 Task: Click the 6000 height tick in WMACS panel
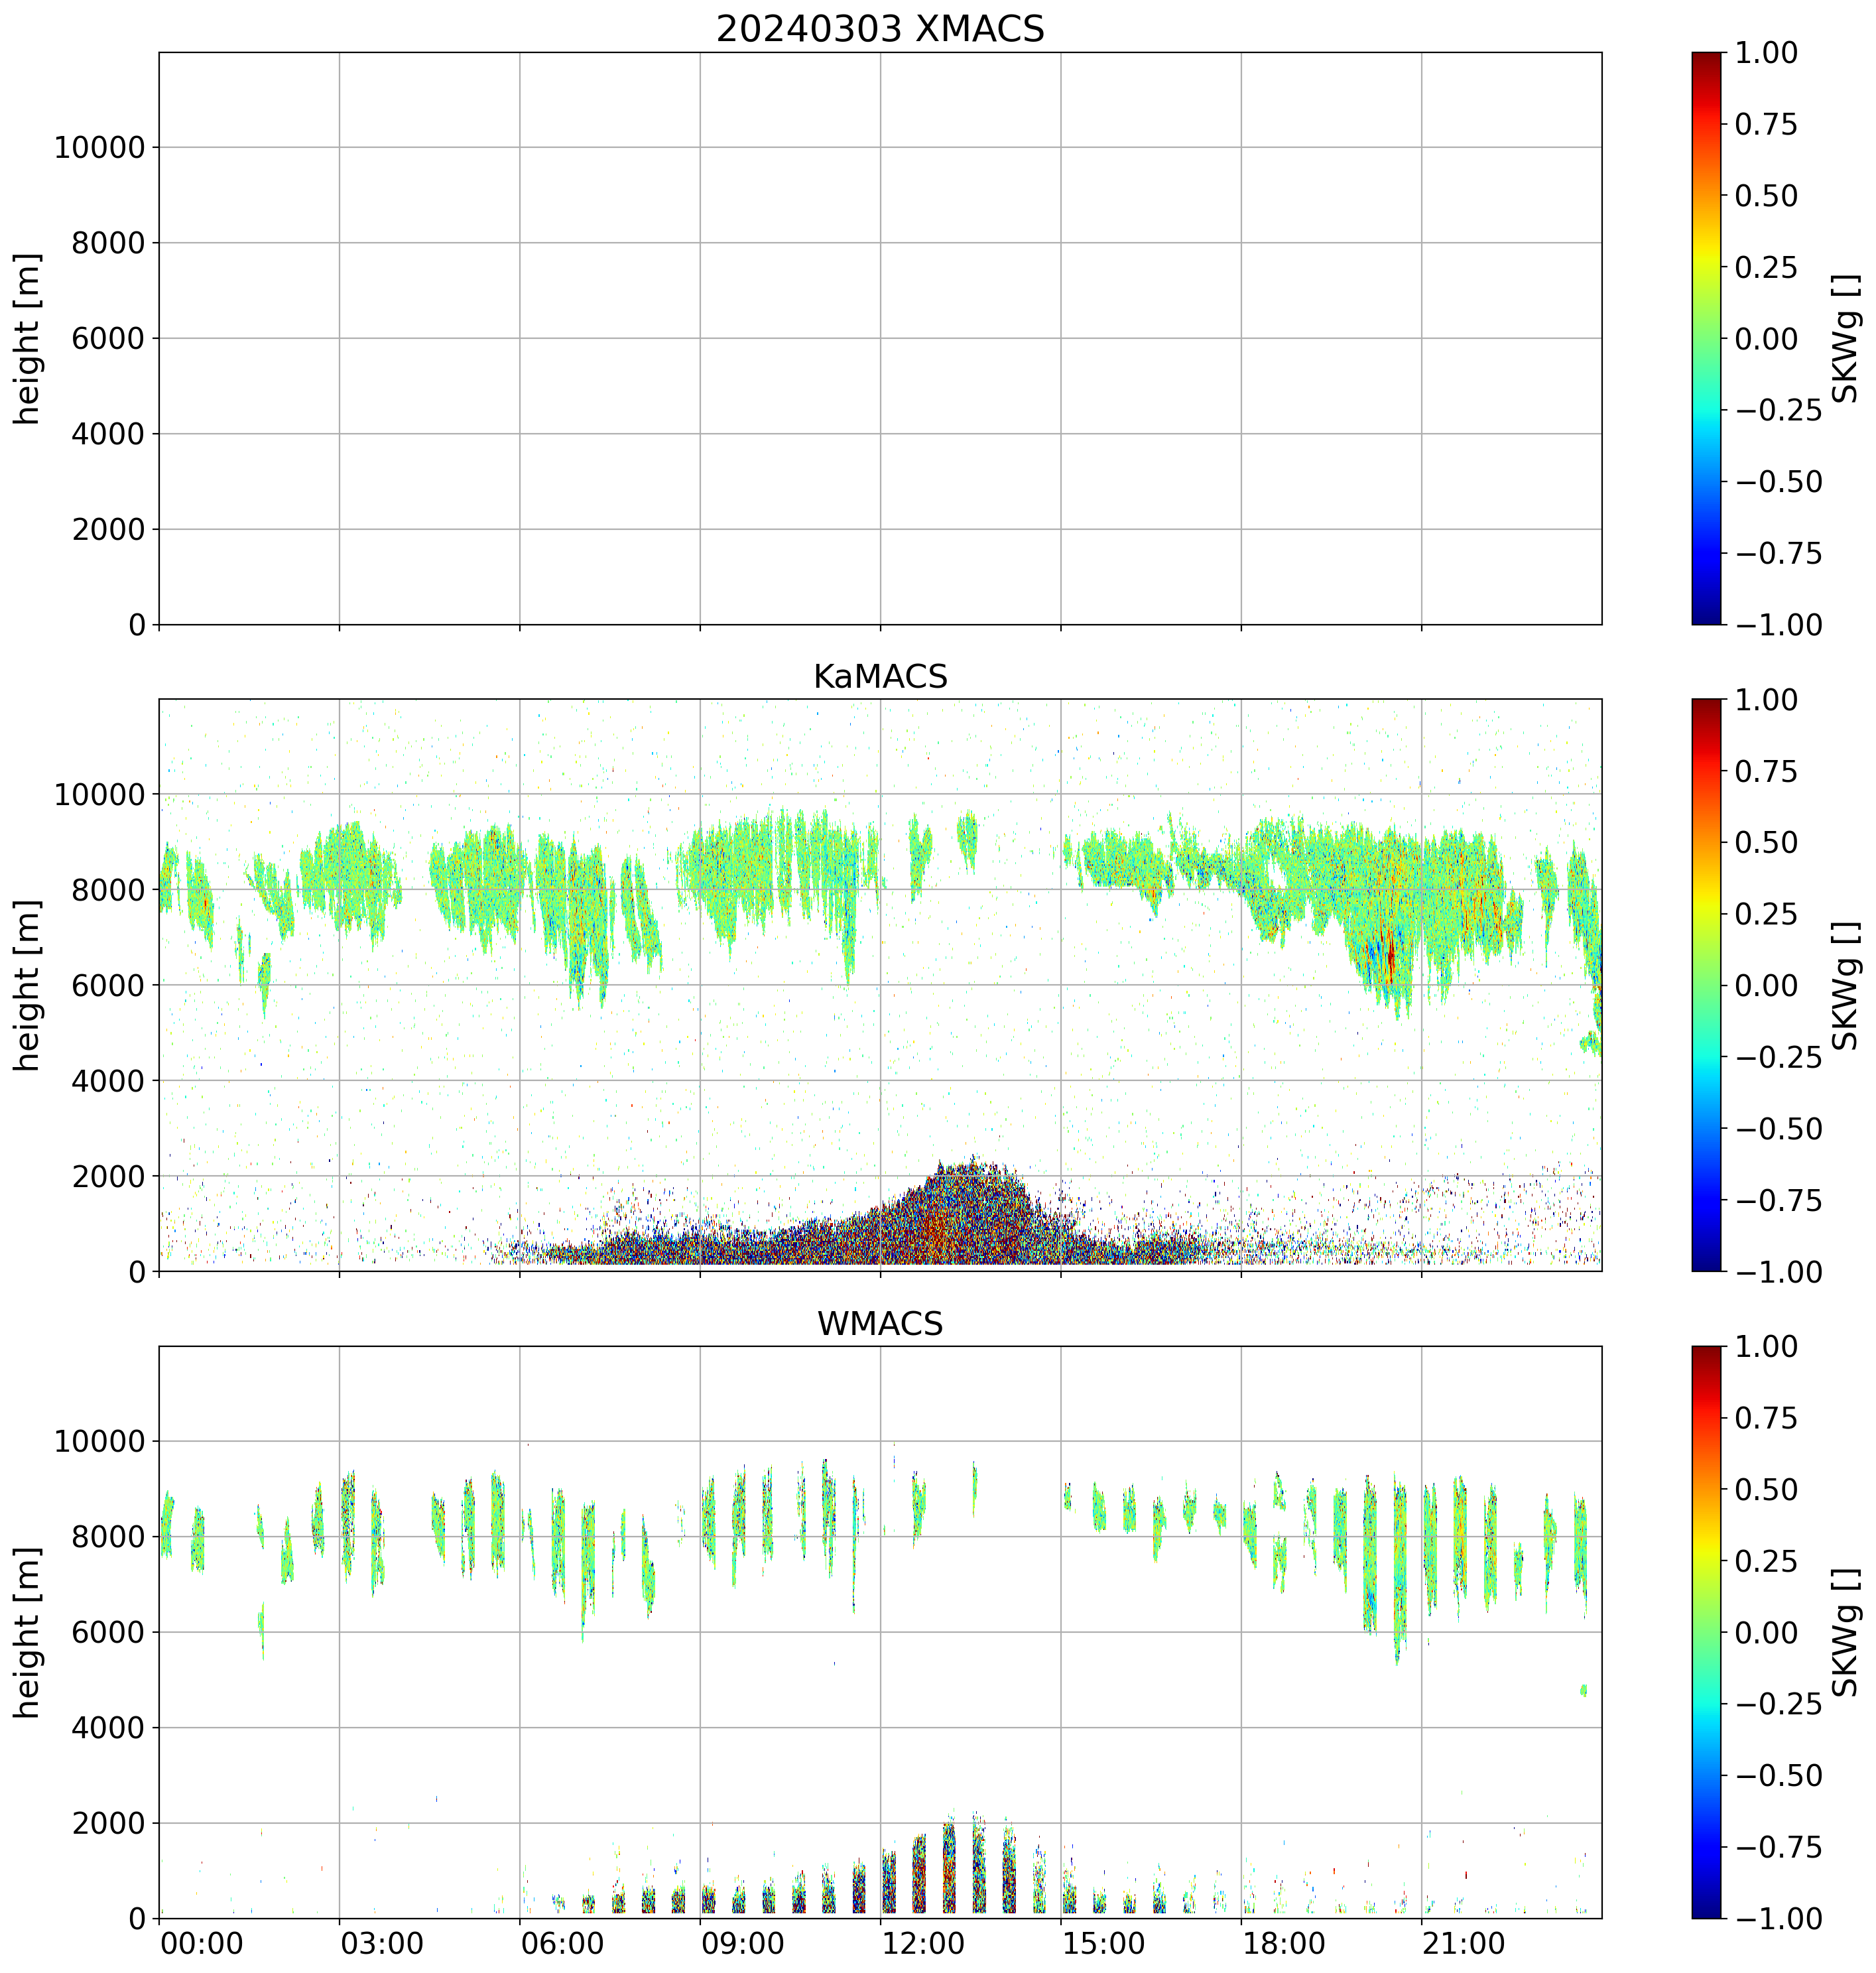(109, 1633)
